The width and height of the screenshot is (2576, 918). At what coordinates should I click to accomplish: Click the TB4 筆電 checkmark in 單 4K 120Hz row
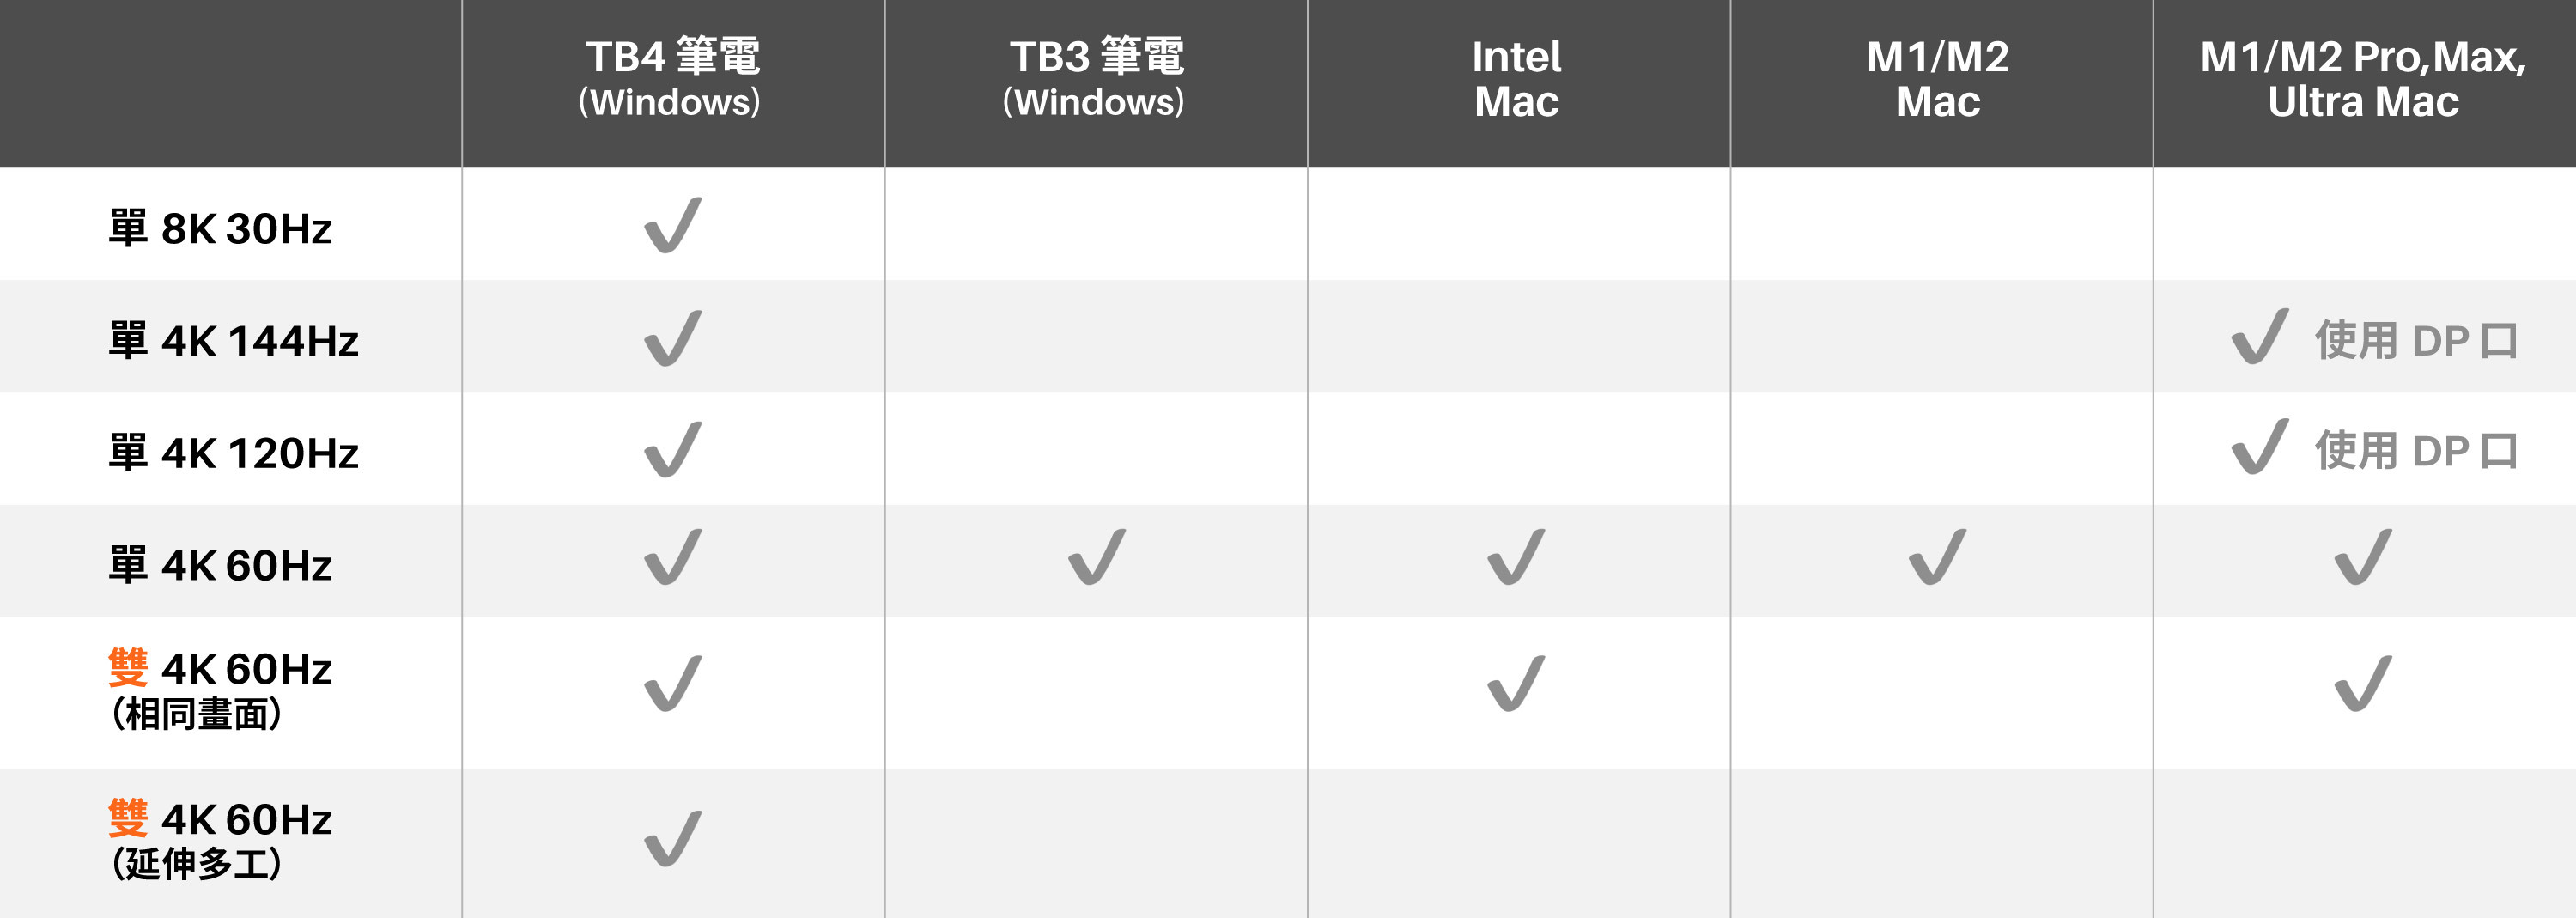672,450
